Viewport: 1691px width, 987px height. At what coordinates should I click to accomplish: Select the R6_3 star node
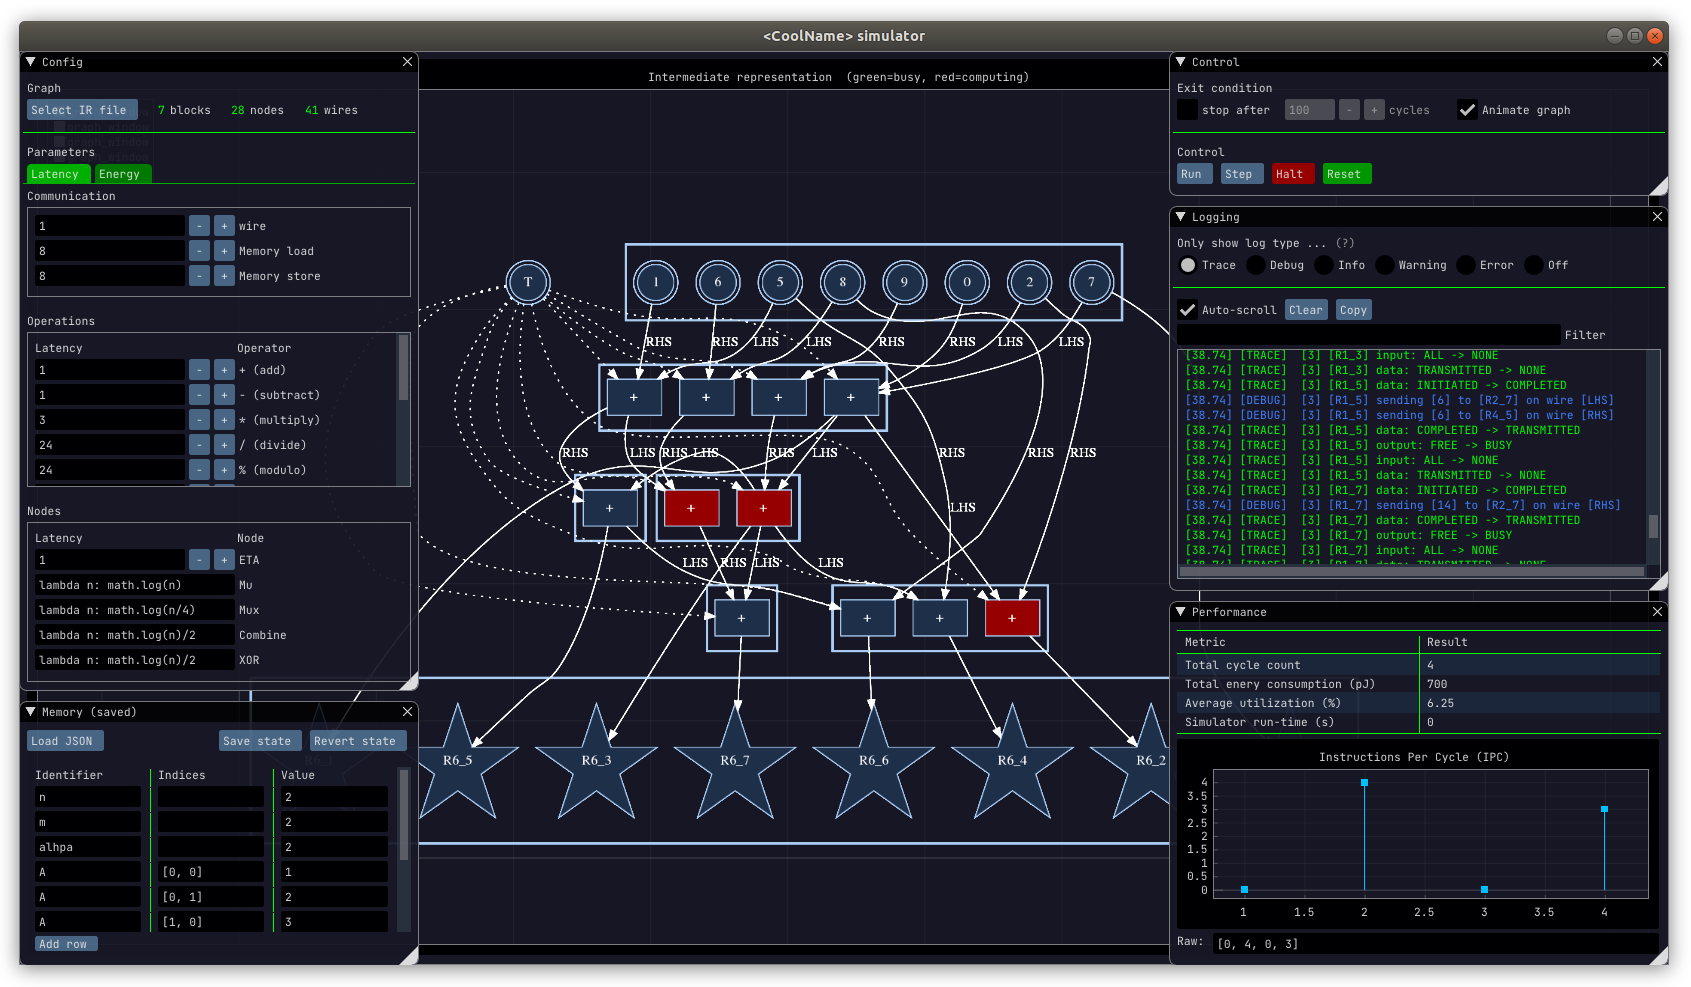596,766
